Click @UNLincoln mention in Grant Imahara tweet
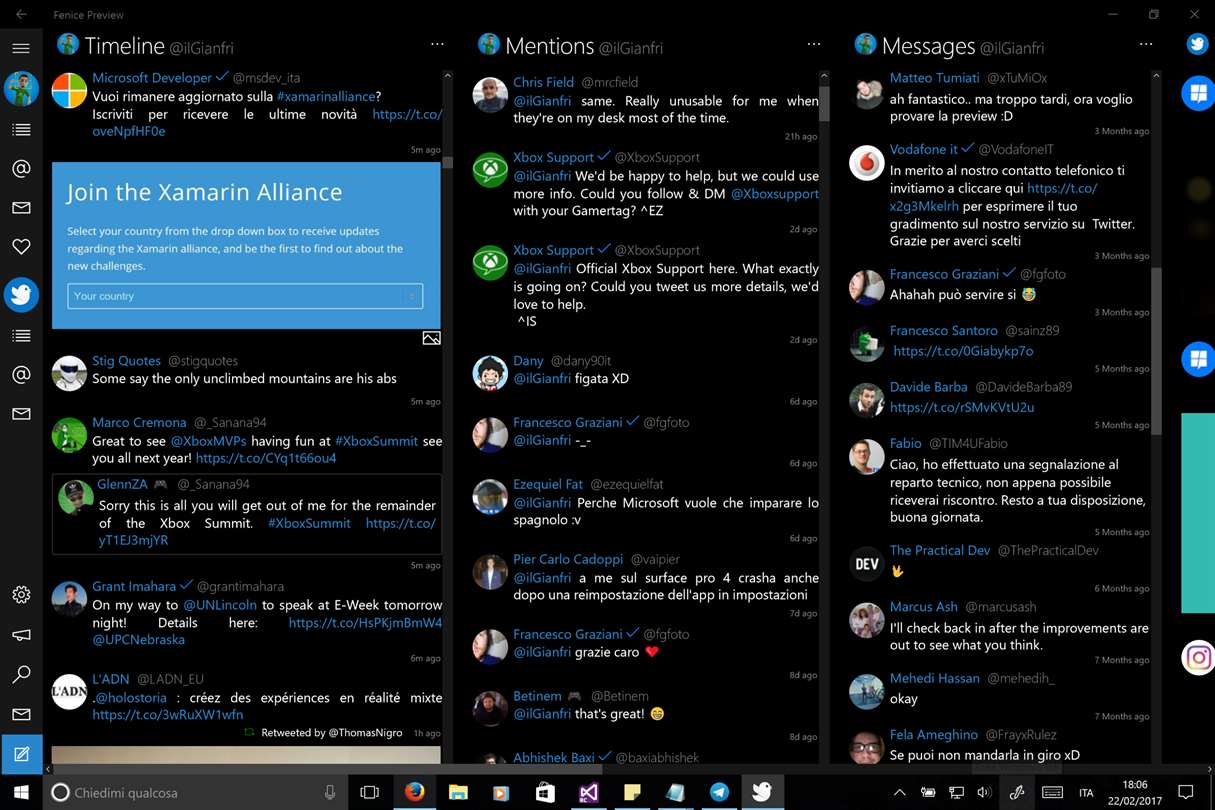 coord(219,605)
